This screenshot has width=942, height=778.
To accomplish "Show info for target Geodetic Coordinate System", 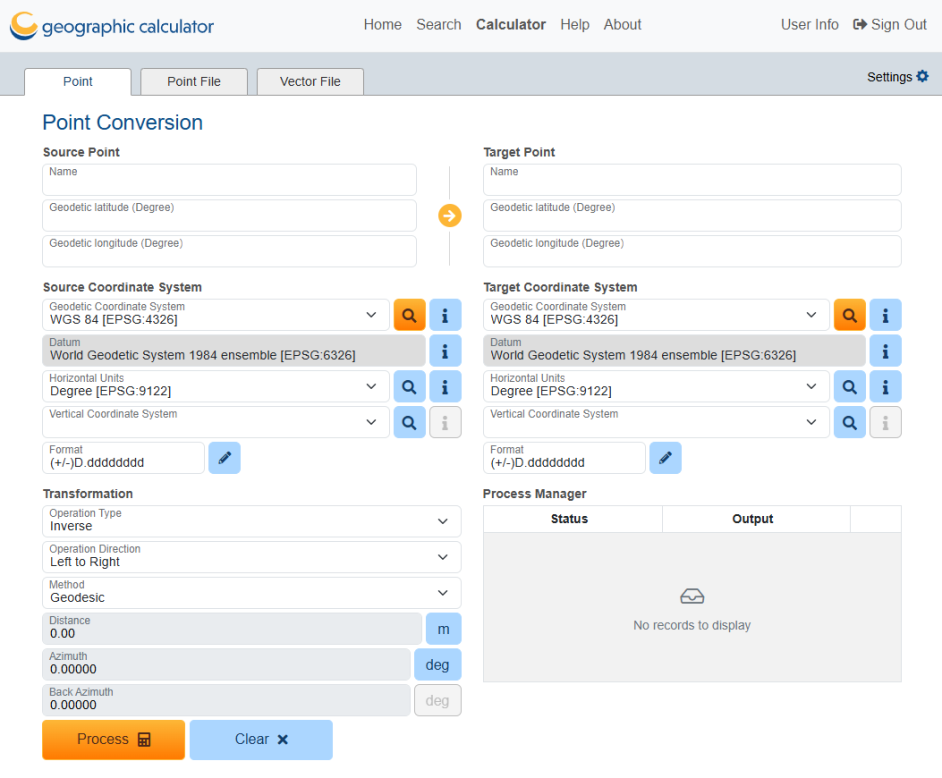I will (x=886, y=315).
